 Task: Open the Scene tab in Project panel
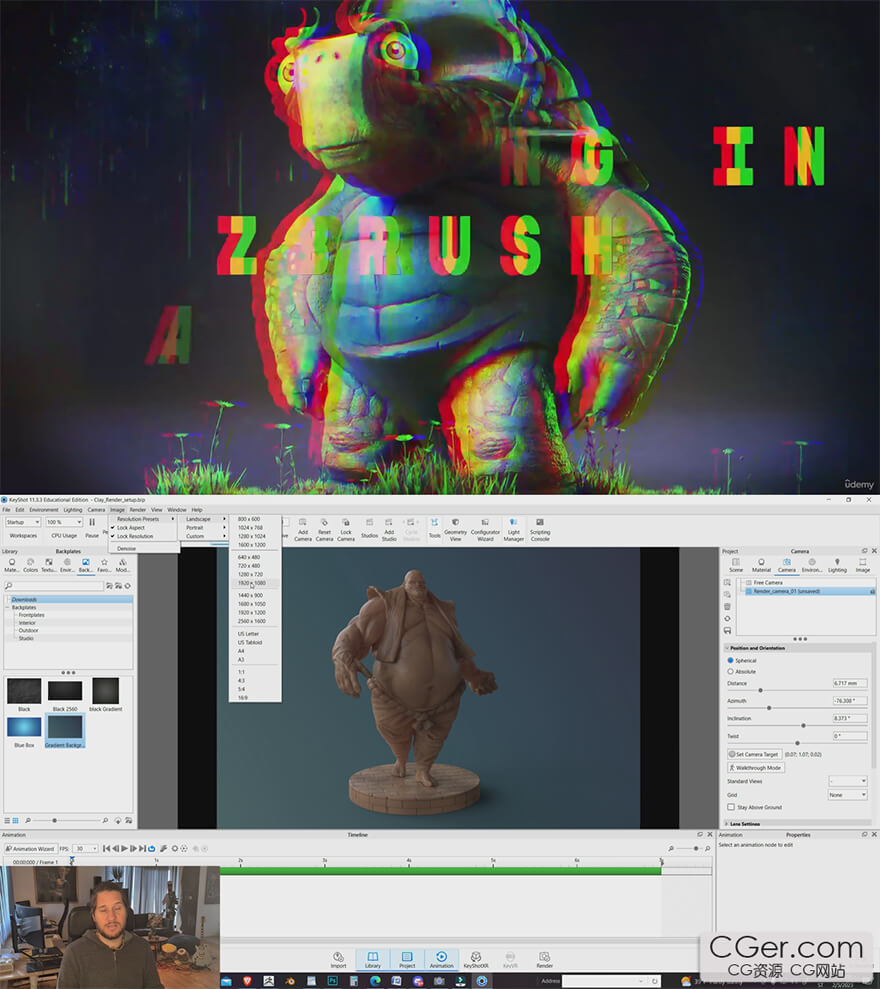pos(736,565)
